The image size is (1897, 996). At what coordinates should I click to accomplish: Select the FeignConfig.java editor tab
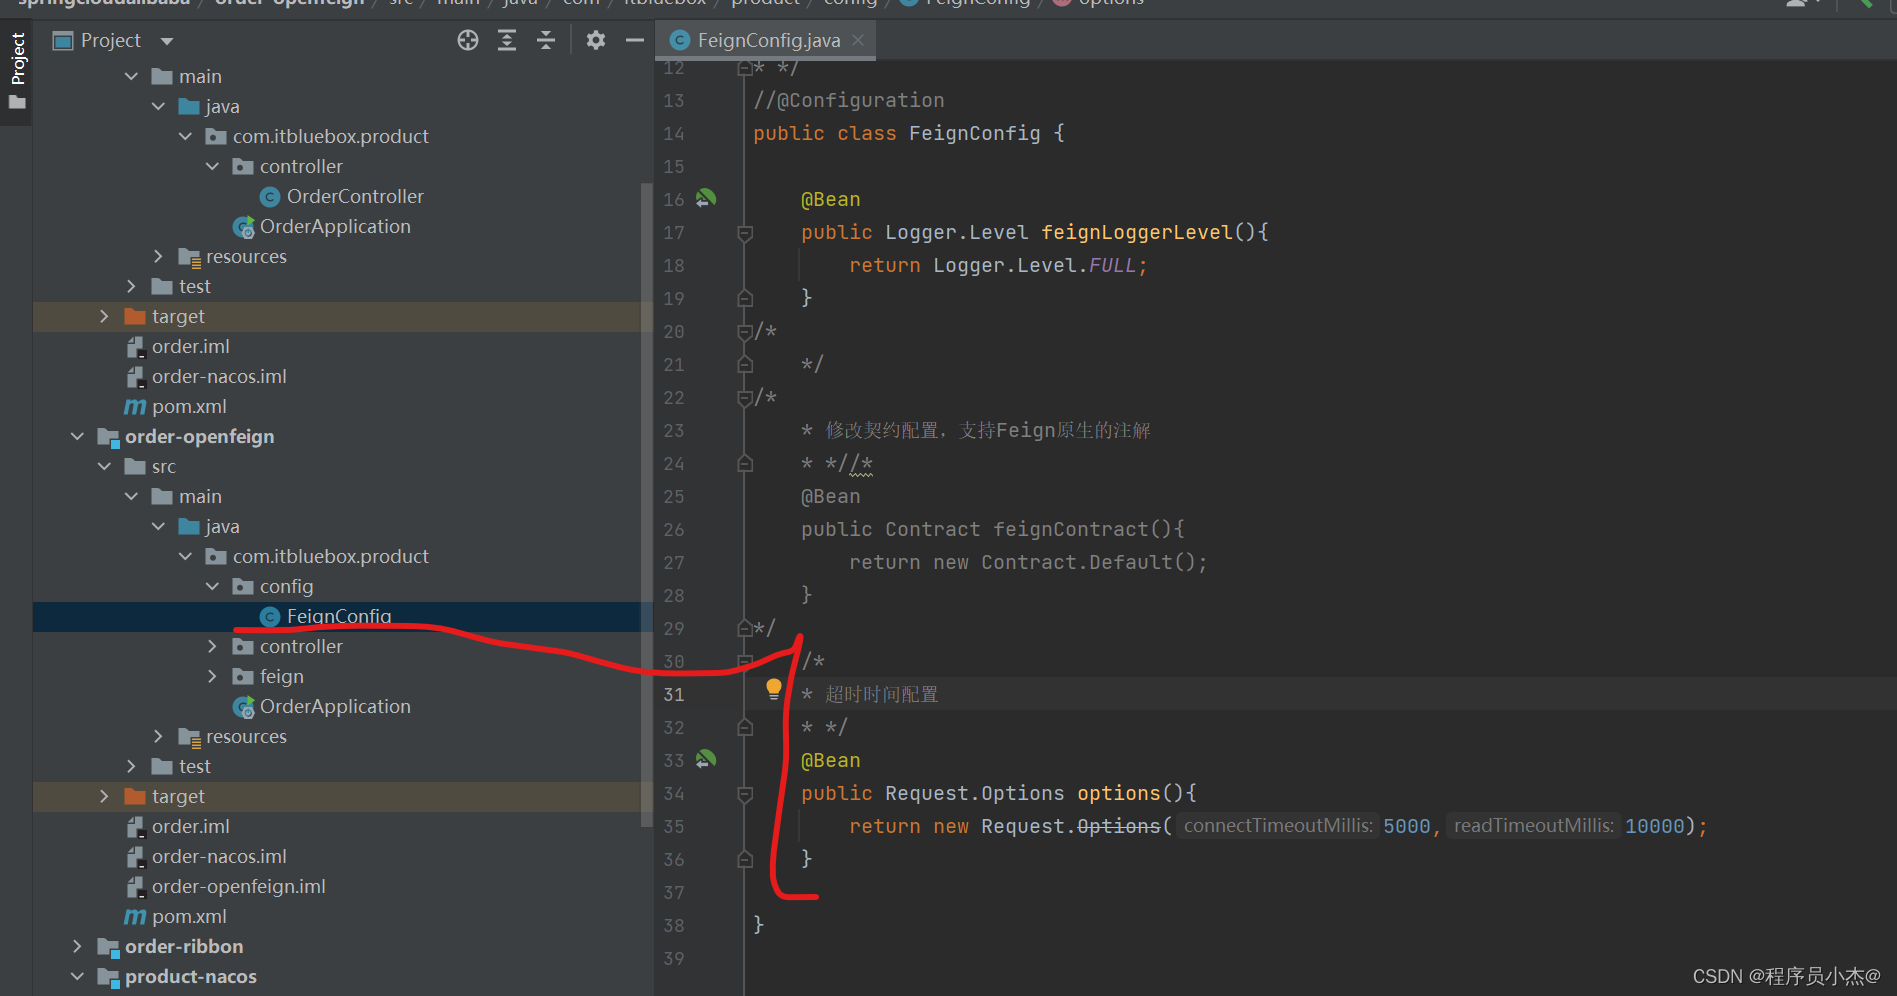point(767,40)
